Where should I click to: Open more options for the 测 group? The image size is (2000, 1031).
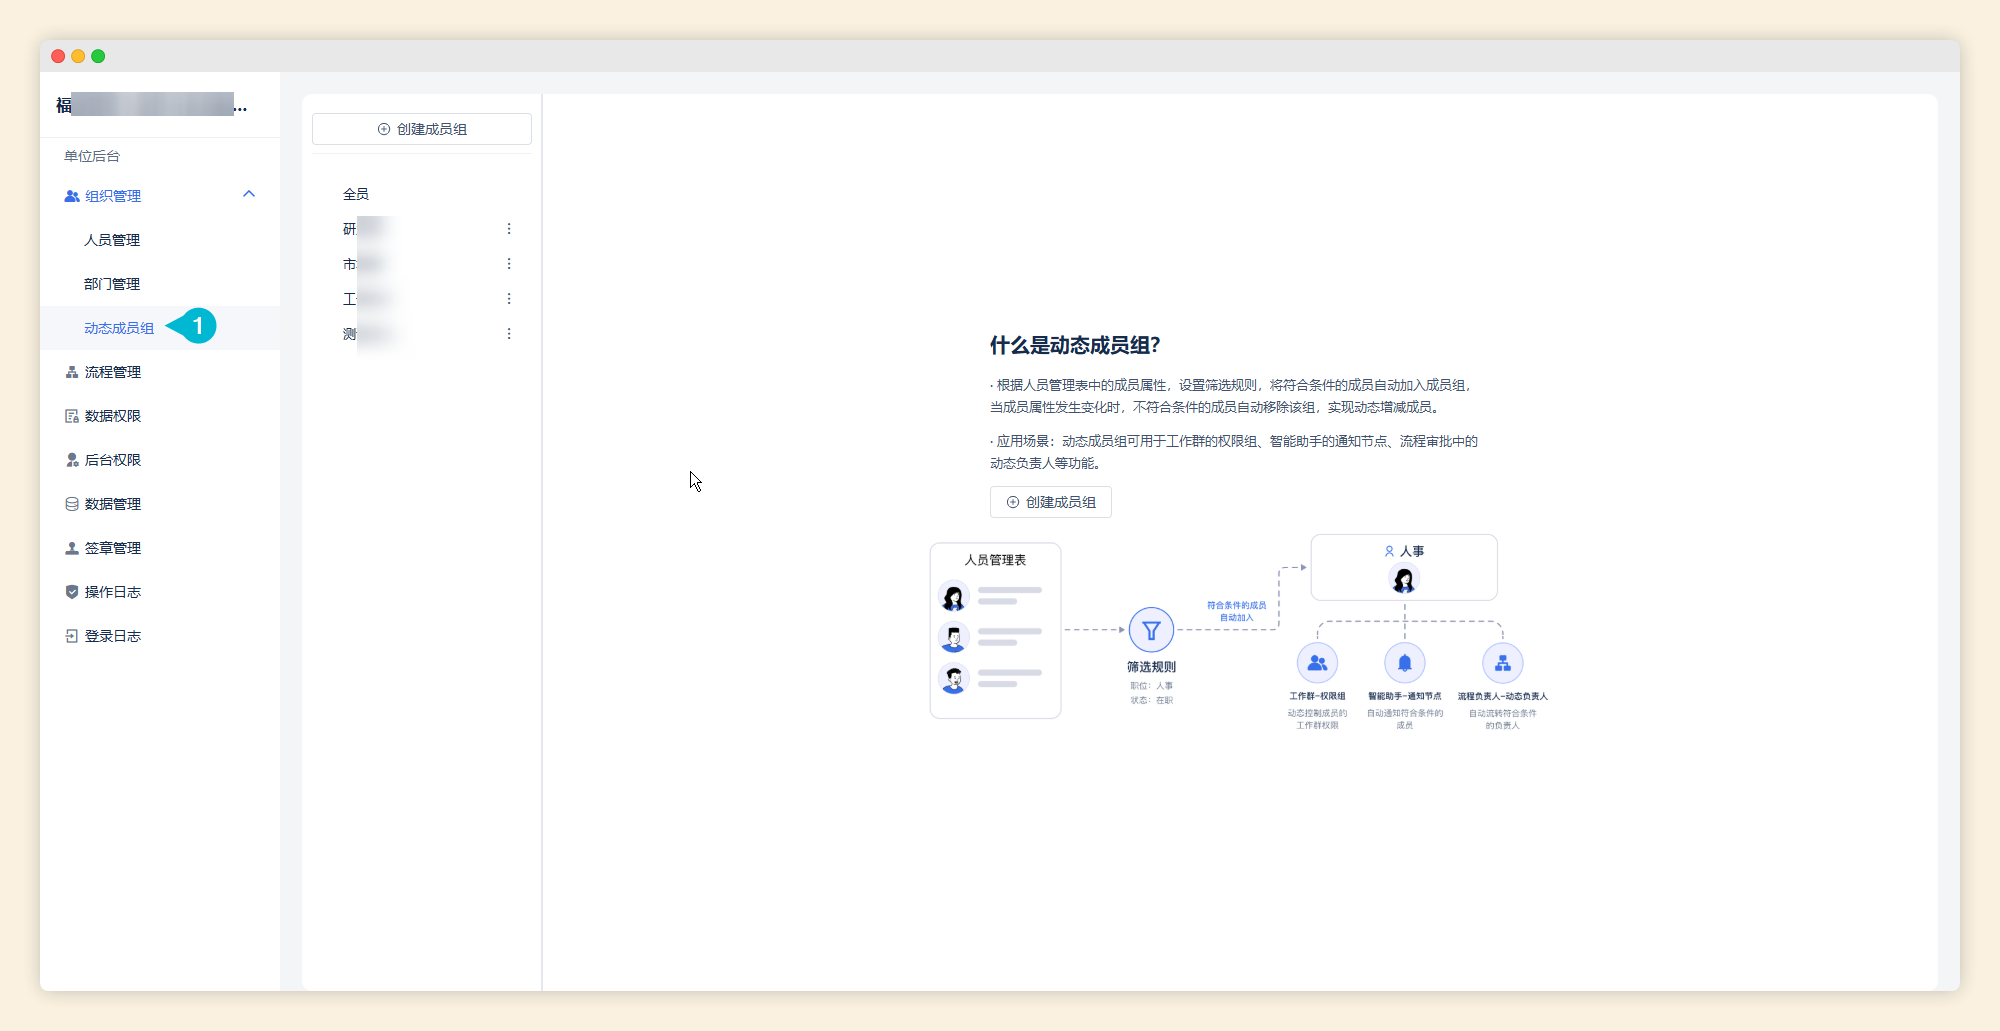(x=509, y=334)
